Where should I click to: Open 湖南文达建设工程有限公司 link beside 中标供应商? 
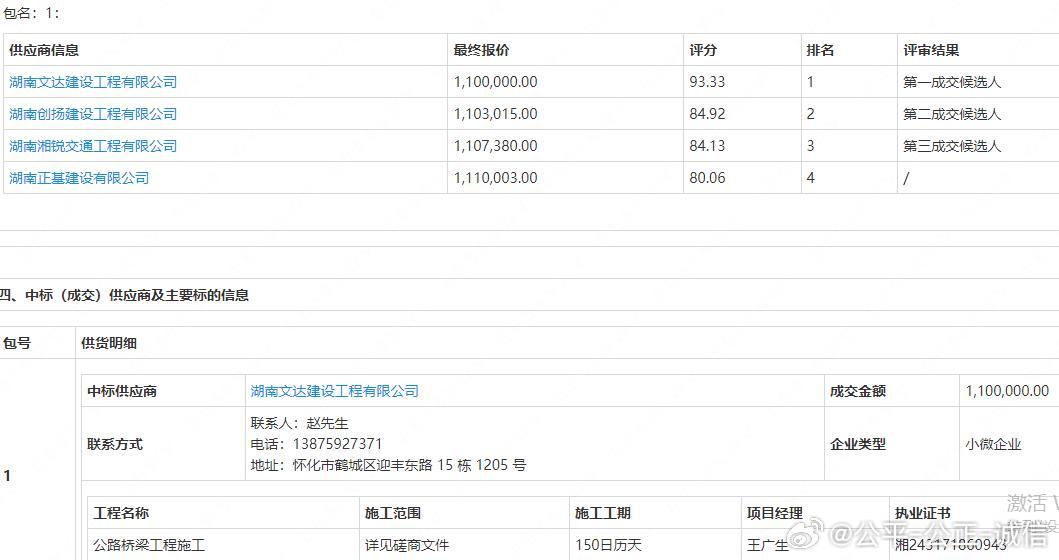pos(334,390)
